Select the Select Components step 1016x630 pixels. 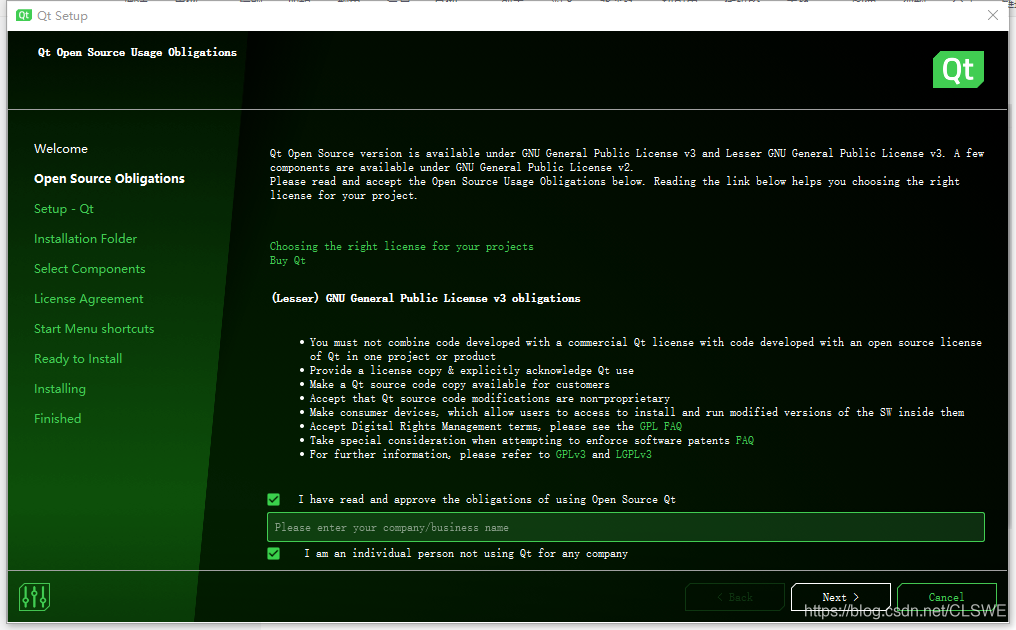click(x=89, y=268)
